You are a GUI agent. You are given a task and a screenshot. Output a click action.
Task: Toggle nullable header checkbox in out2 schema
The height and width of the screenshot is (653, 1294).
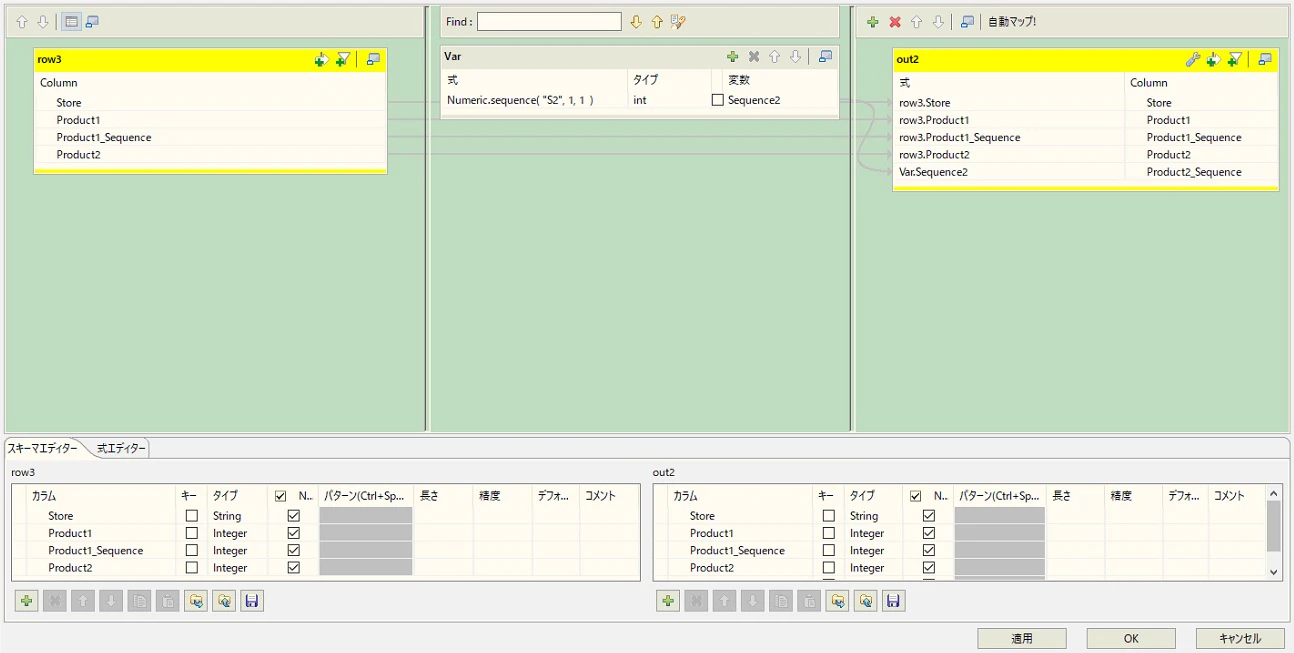[916, 496]
